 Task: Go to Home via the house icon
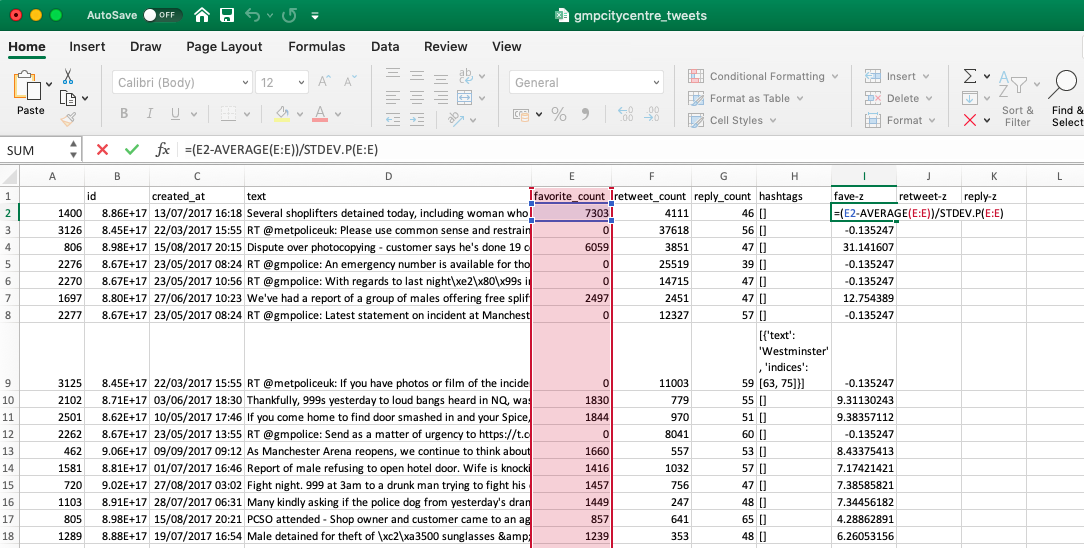point(202,16)
